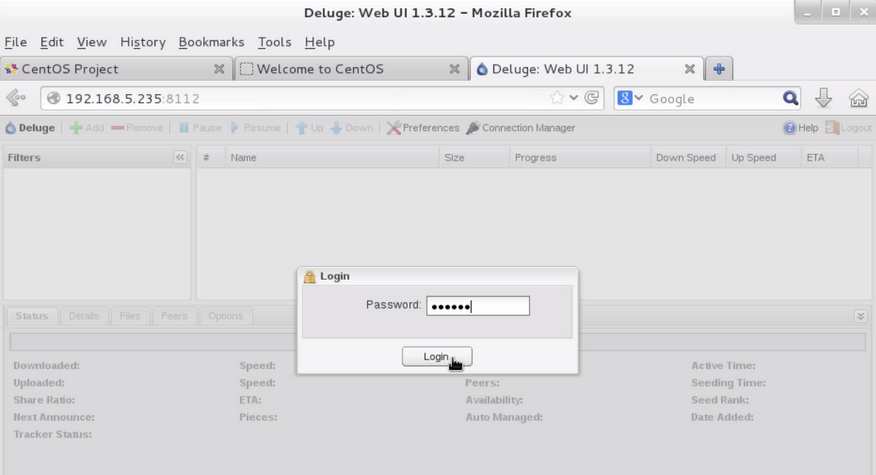Switch to the Options tab

[226, 316]
